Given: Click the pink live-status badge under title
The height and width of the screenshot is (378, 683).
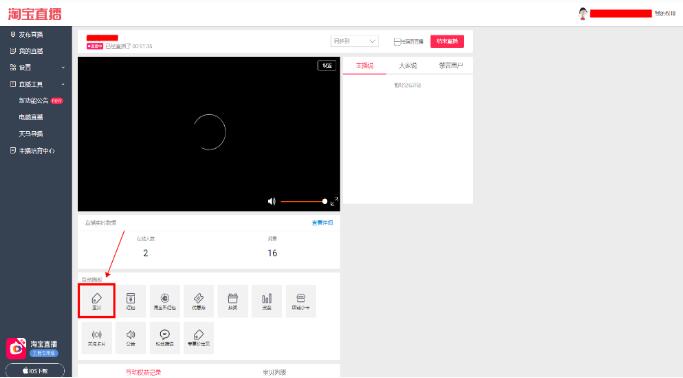Looking at the screenshot, I should click(95, 46).
